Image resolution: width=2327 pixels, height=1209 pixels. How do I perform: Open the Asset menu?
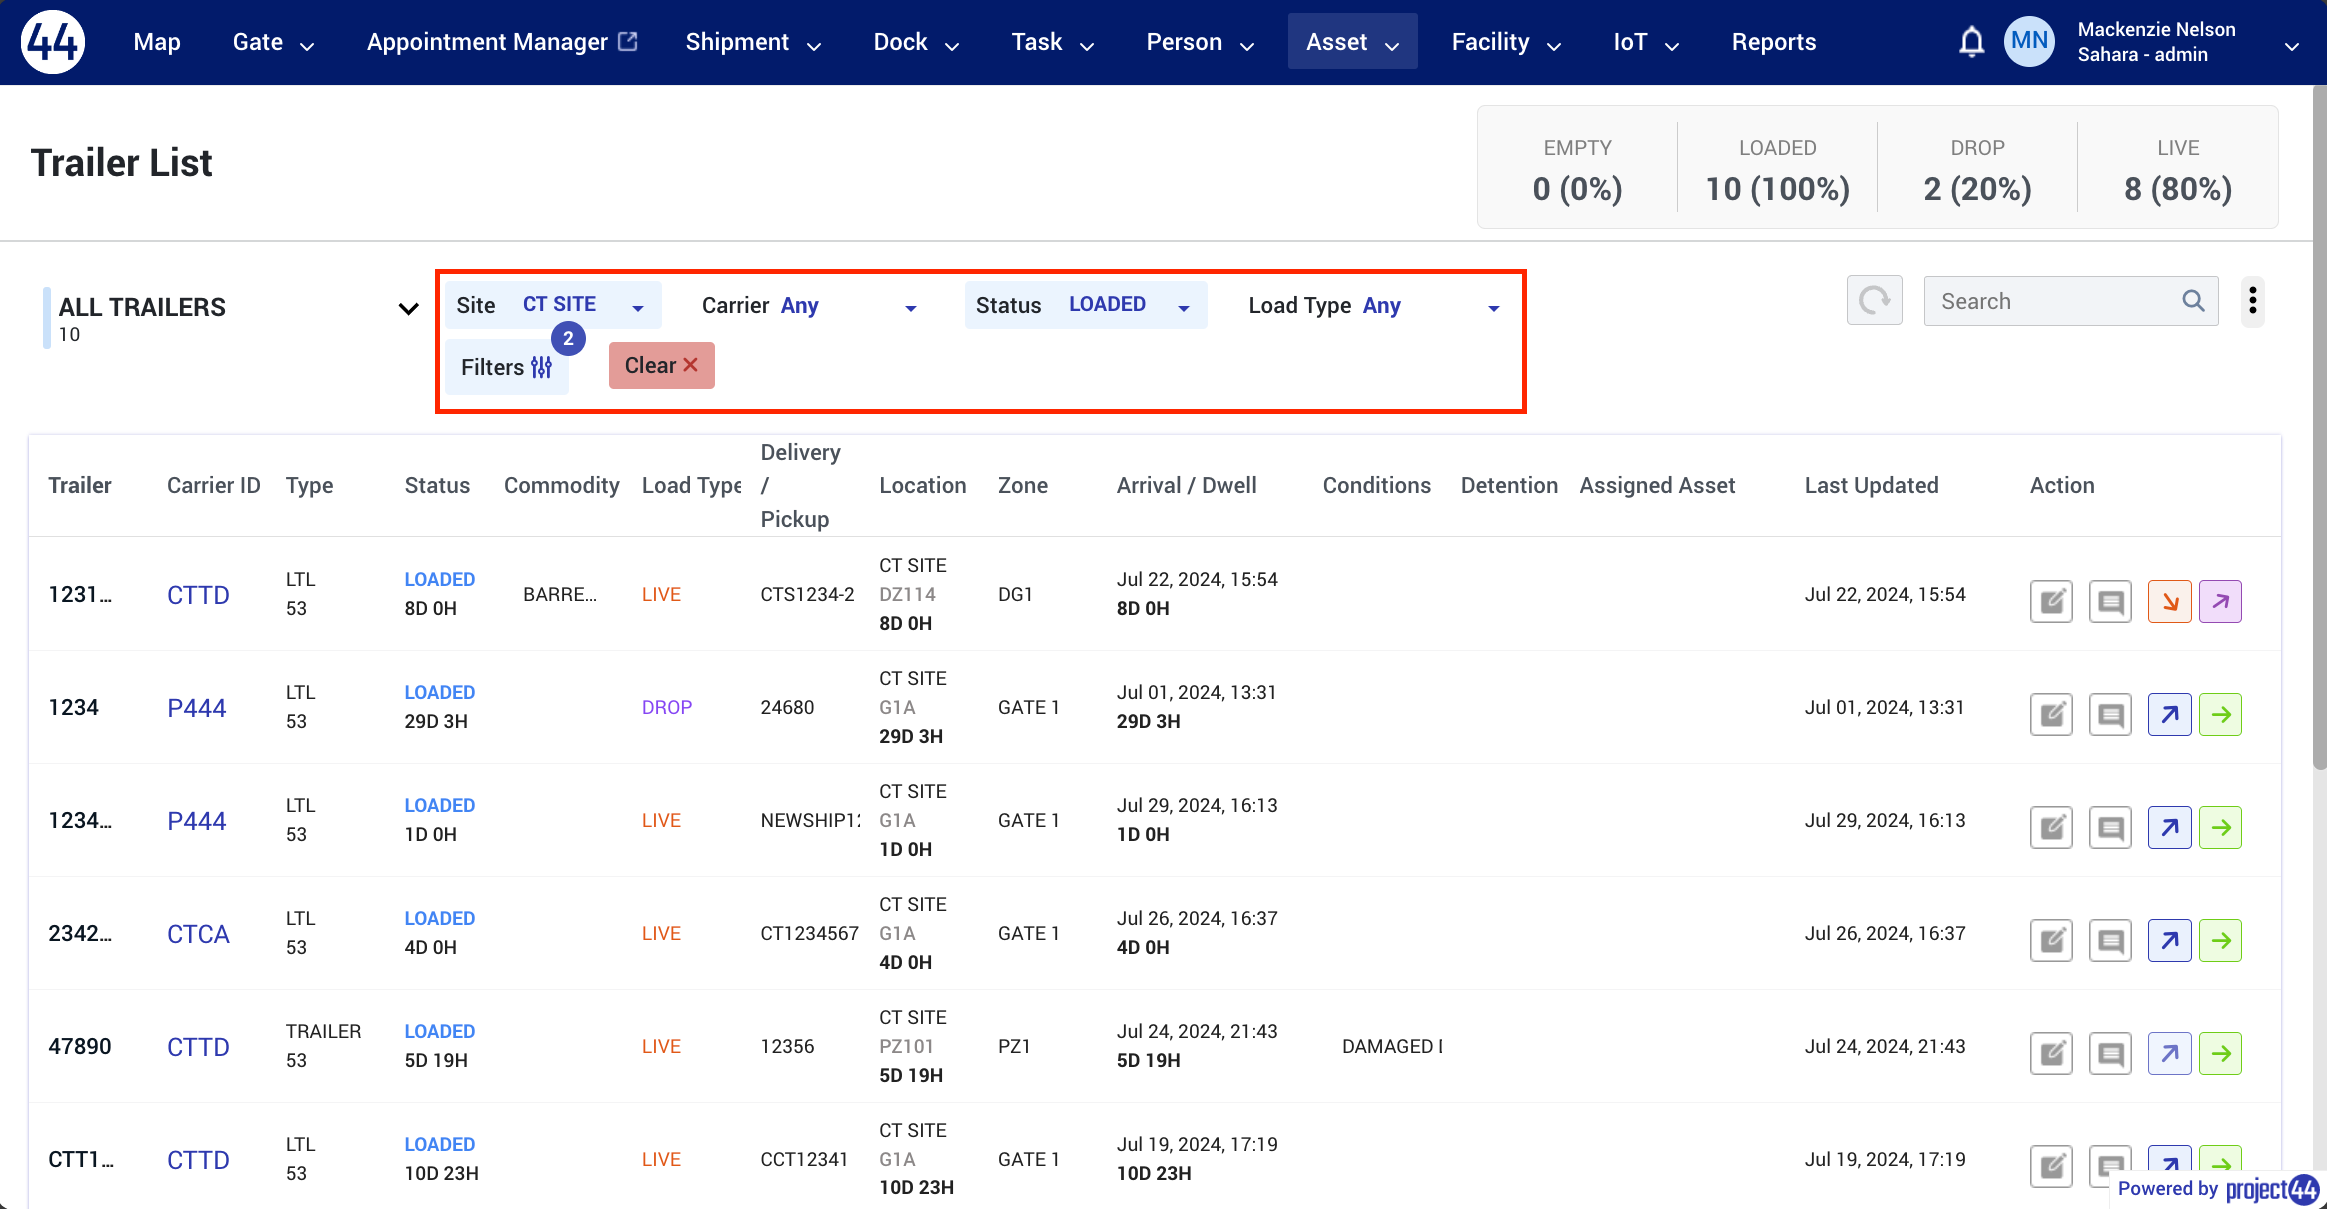point(1352,42)
